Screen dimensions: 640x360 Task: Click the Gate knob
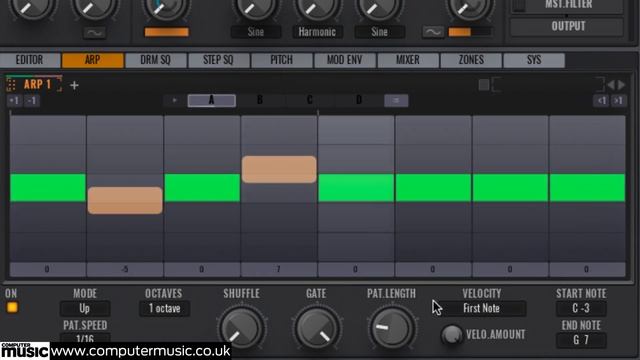[317, 329]
